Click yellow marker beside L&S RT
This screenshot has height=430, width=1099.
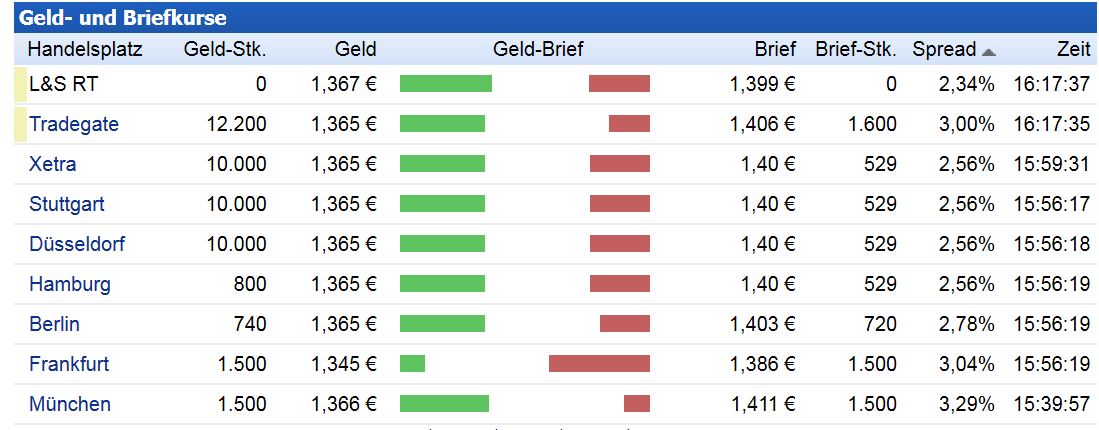[20, 85]
